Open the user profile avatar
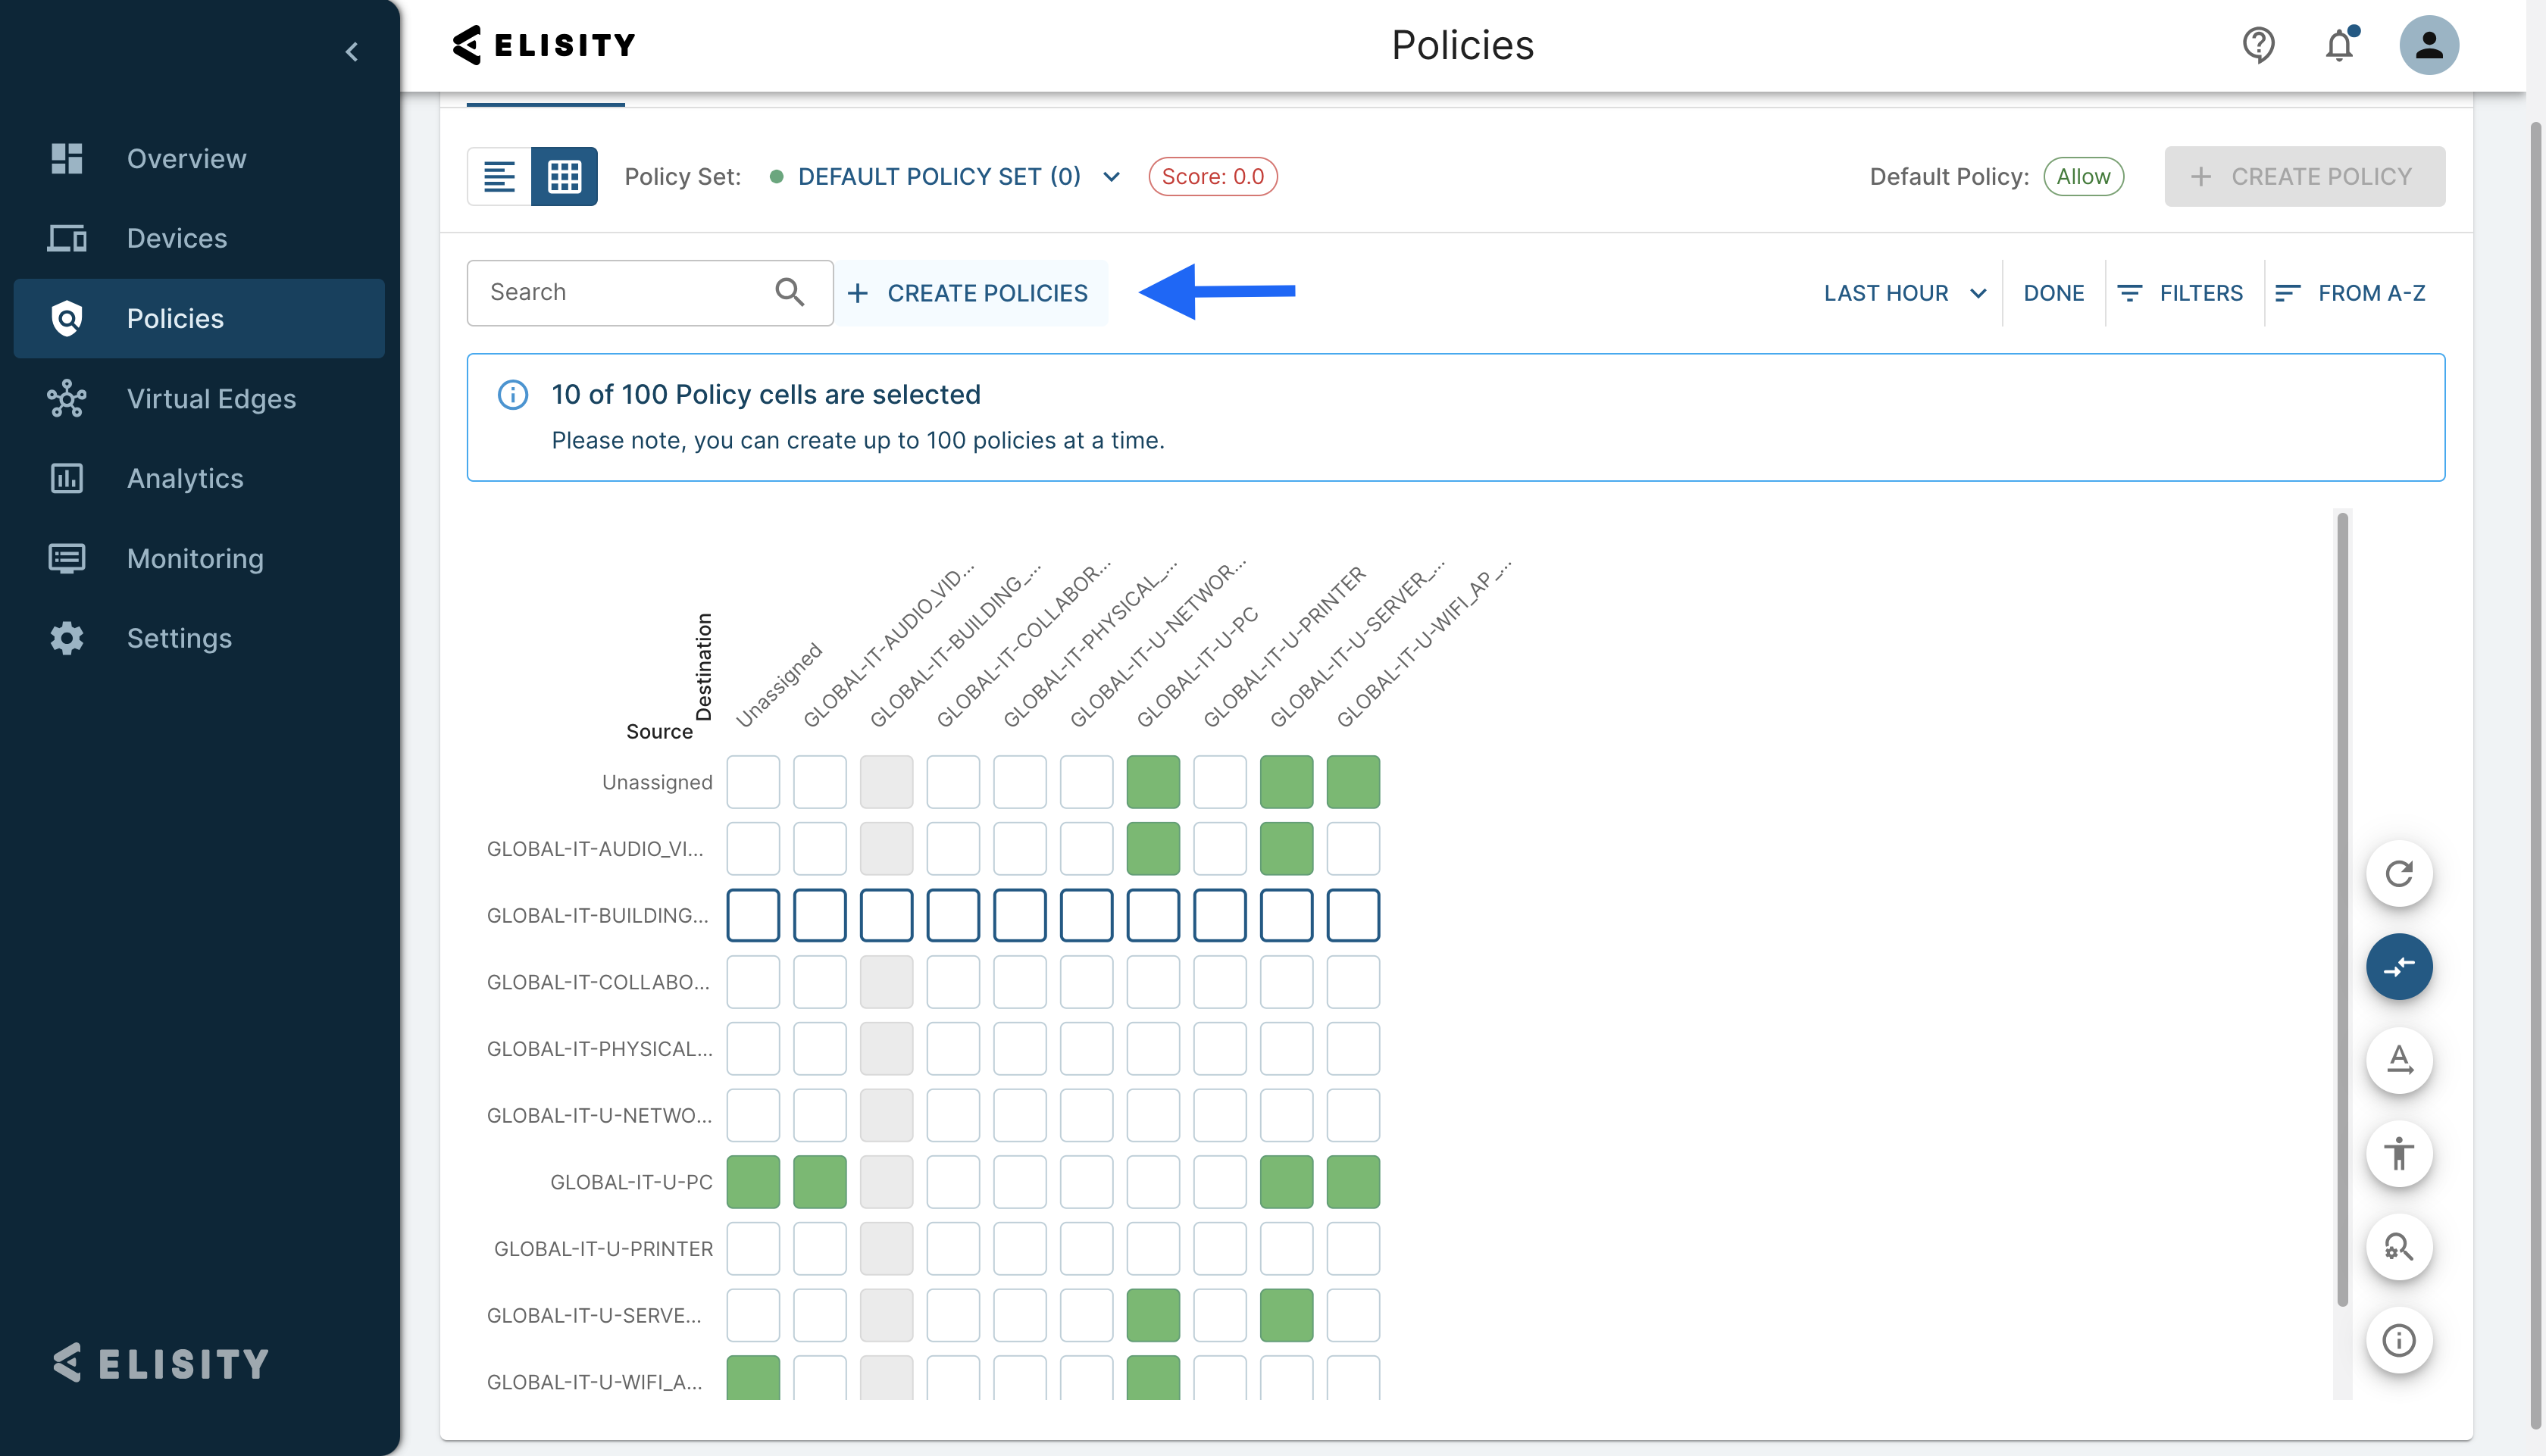 click(2429, 45)
